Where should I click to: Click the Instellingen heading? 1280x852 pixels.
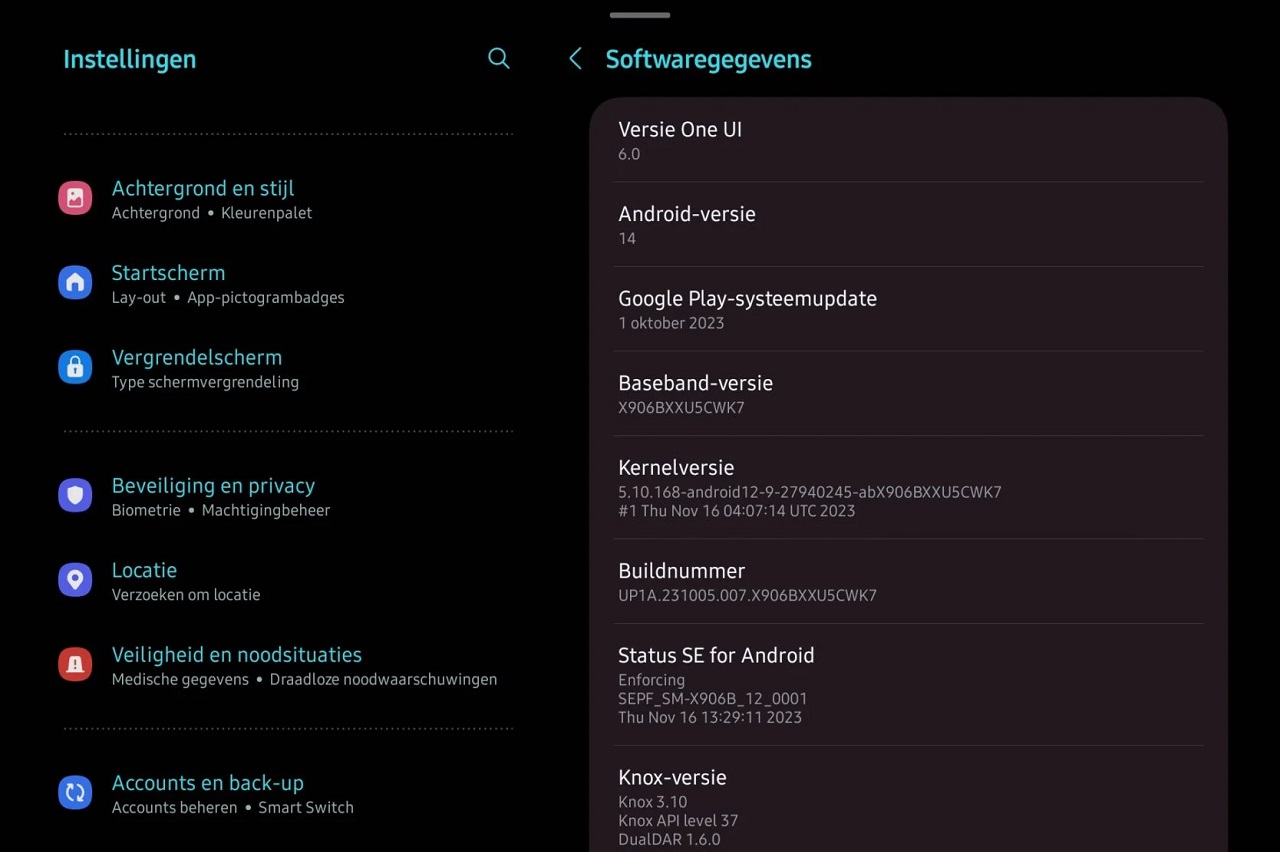[129, 59]
